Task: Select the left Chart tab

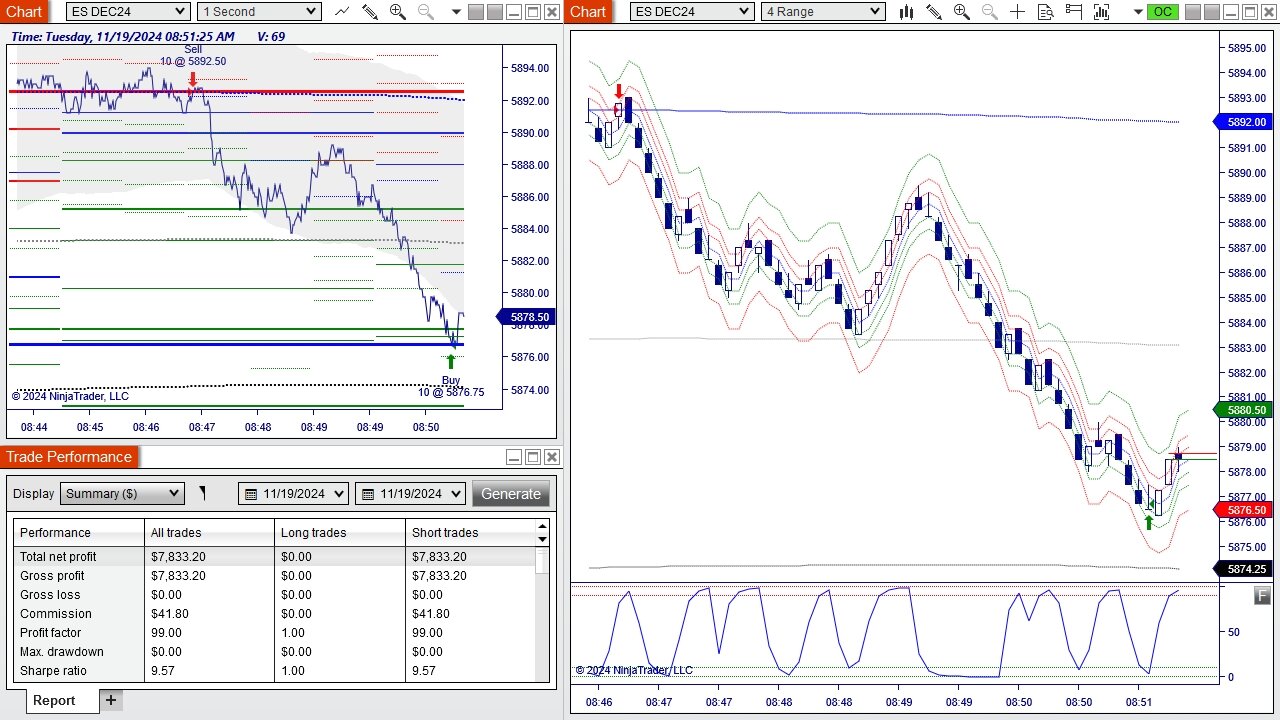Action: (x=24, y=11)
